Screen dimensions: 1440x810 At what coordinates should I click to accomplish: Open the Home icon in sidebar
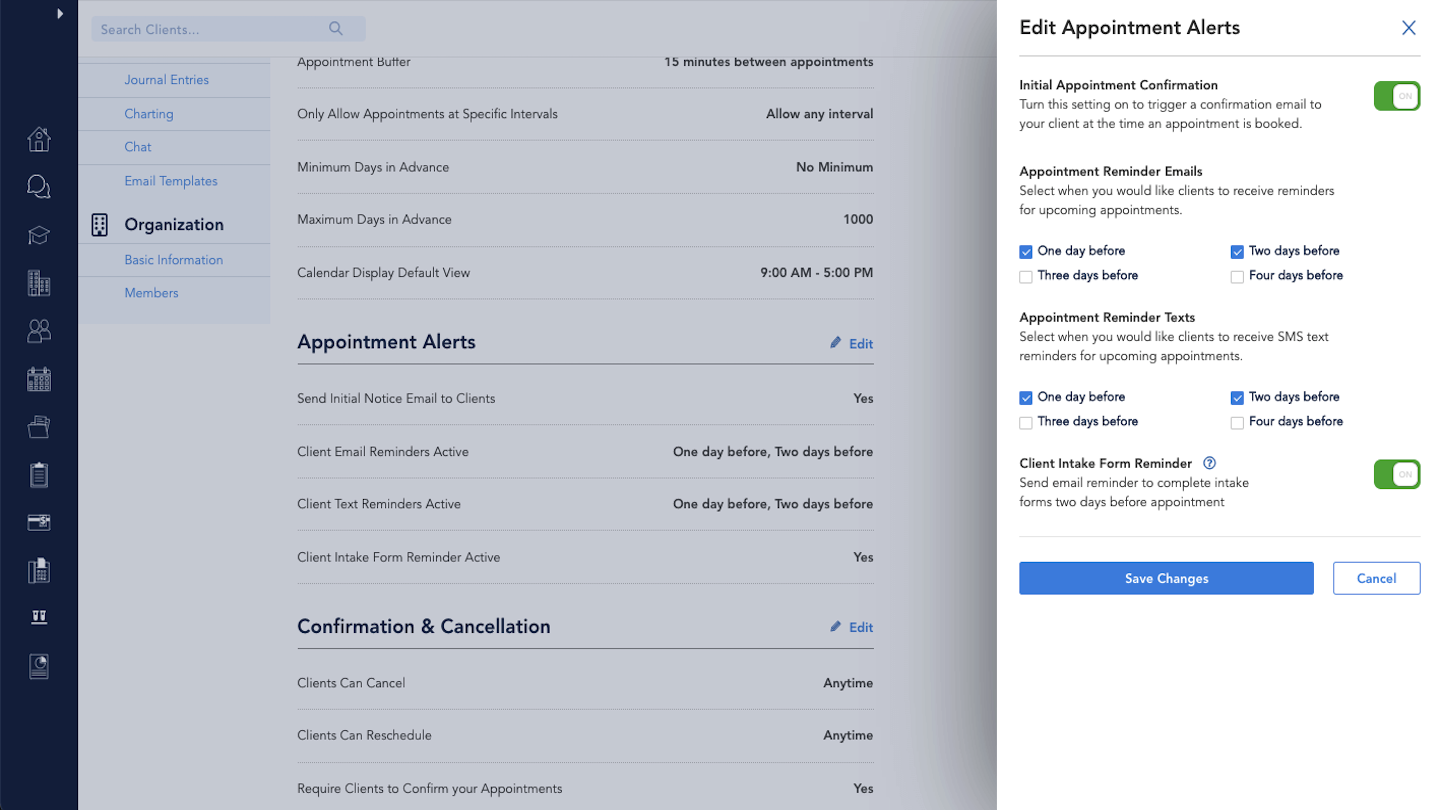point(39,139)
